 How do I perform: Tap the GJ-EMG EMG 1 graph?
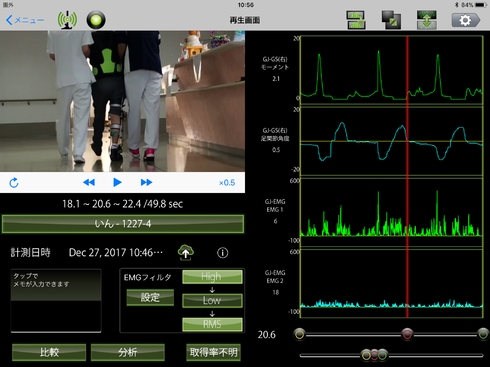coord(392,212)
